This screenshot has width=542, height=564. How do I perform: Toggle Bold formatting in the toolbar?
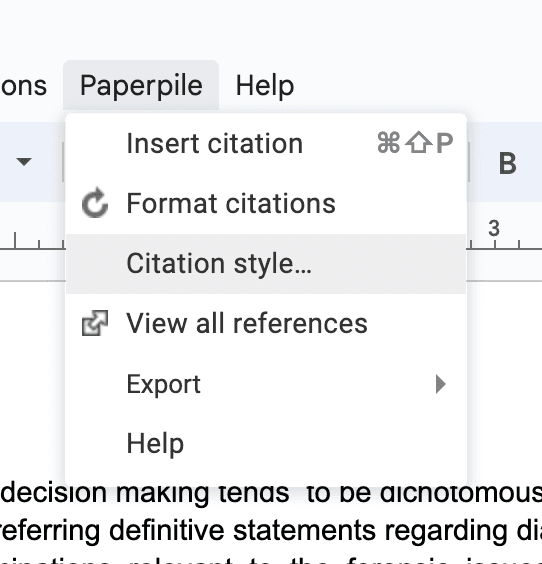(507, 164)
